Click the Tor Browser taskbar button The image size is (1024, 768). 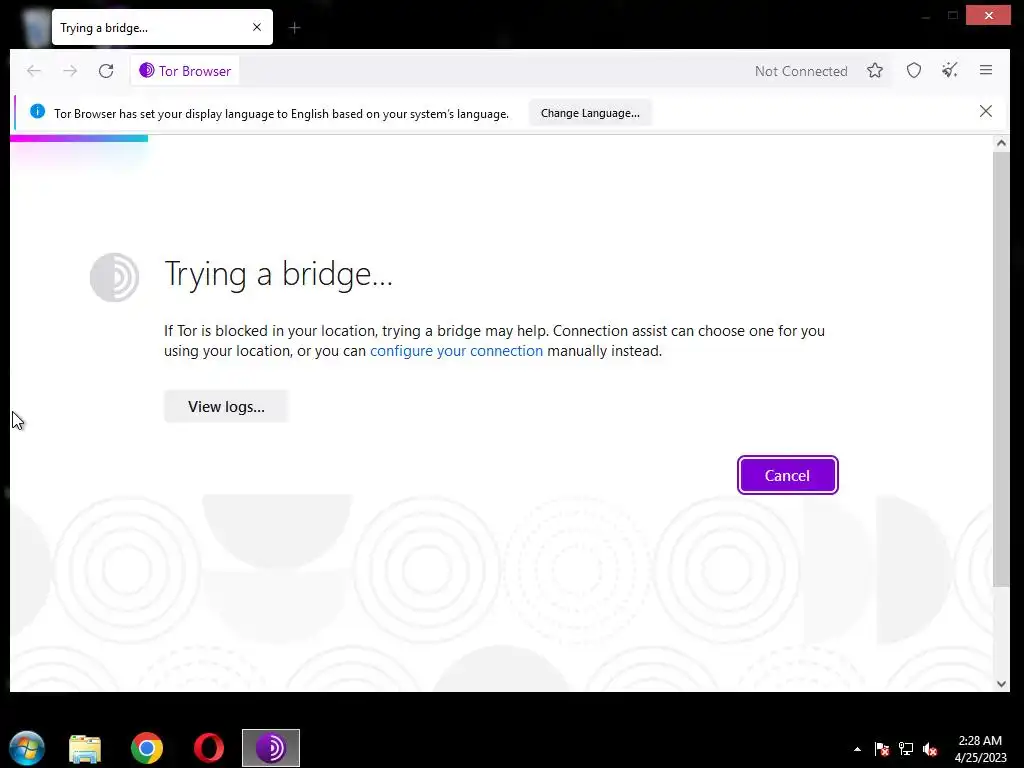click(270, 748)
